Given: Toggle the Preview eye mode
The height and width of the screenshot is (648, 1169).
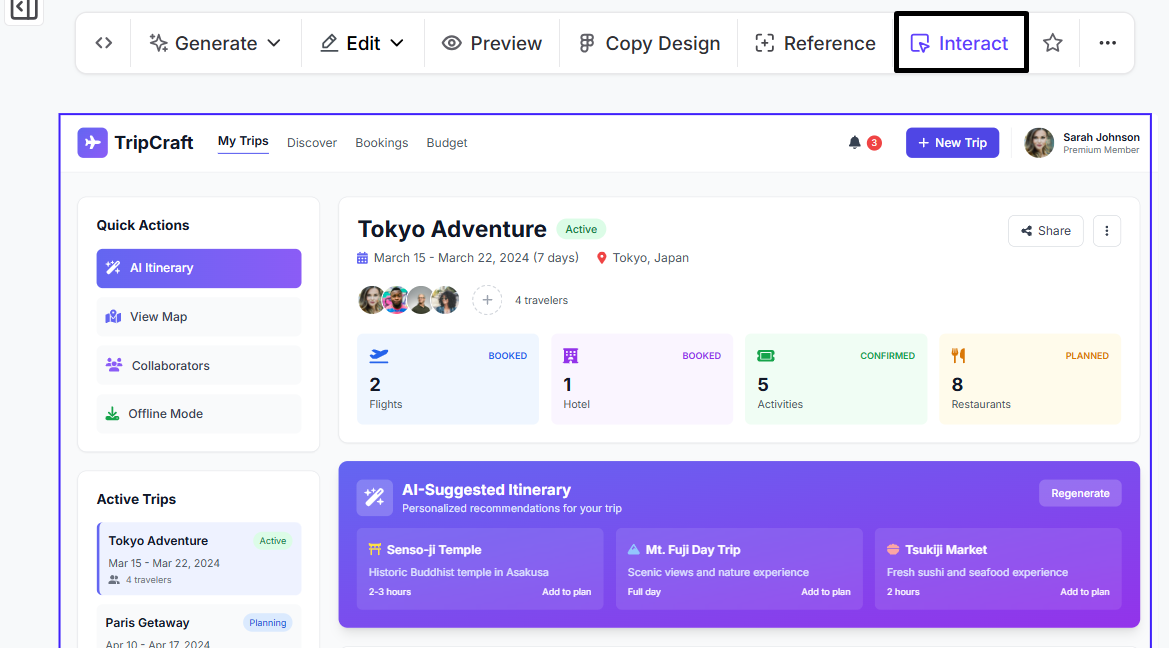Looking at the screenshot, I should (x=492, y=43).
